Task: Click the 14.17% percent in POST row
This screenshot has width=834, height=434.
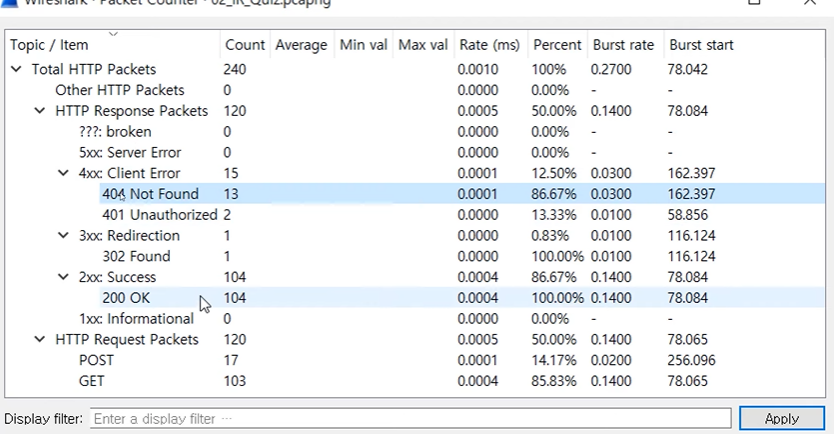Action: pos(553,360)
